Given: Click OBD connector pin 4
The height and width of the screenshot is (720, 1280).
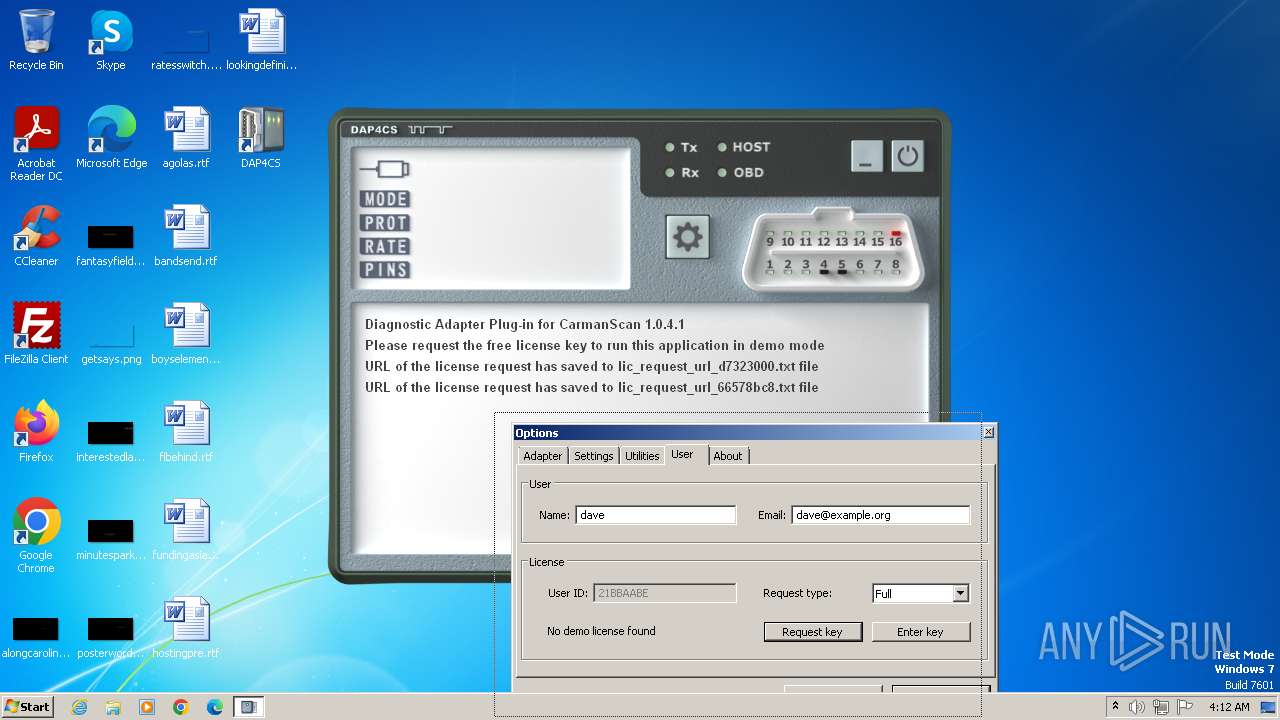Looking at the screenshot, I should 824,266.
